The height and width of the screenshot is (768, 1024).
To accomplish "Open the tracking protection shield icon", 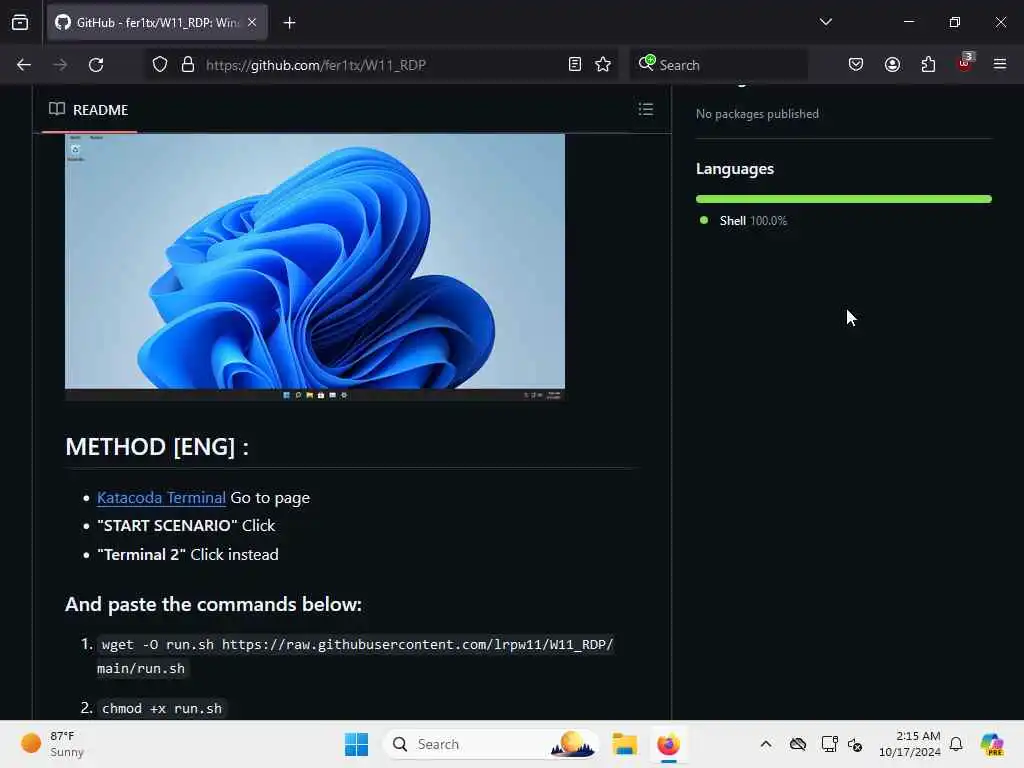I will pos(160,65).
